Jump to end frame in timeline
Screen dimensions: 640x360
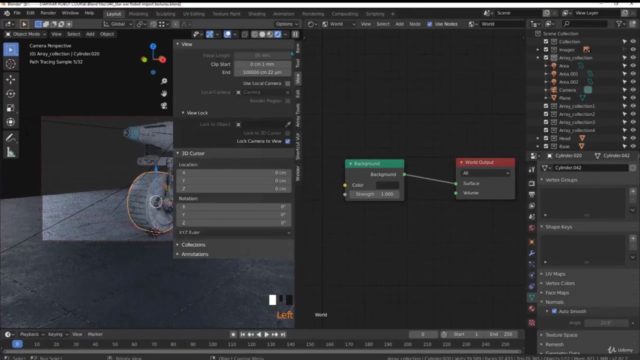coord(282,334)
